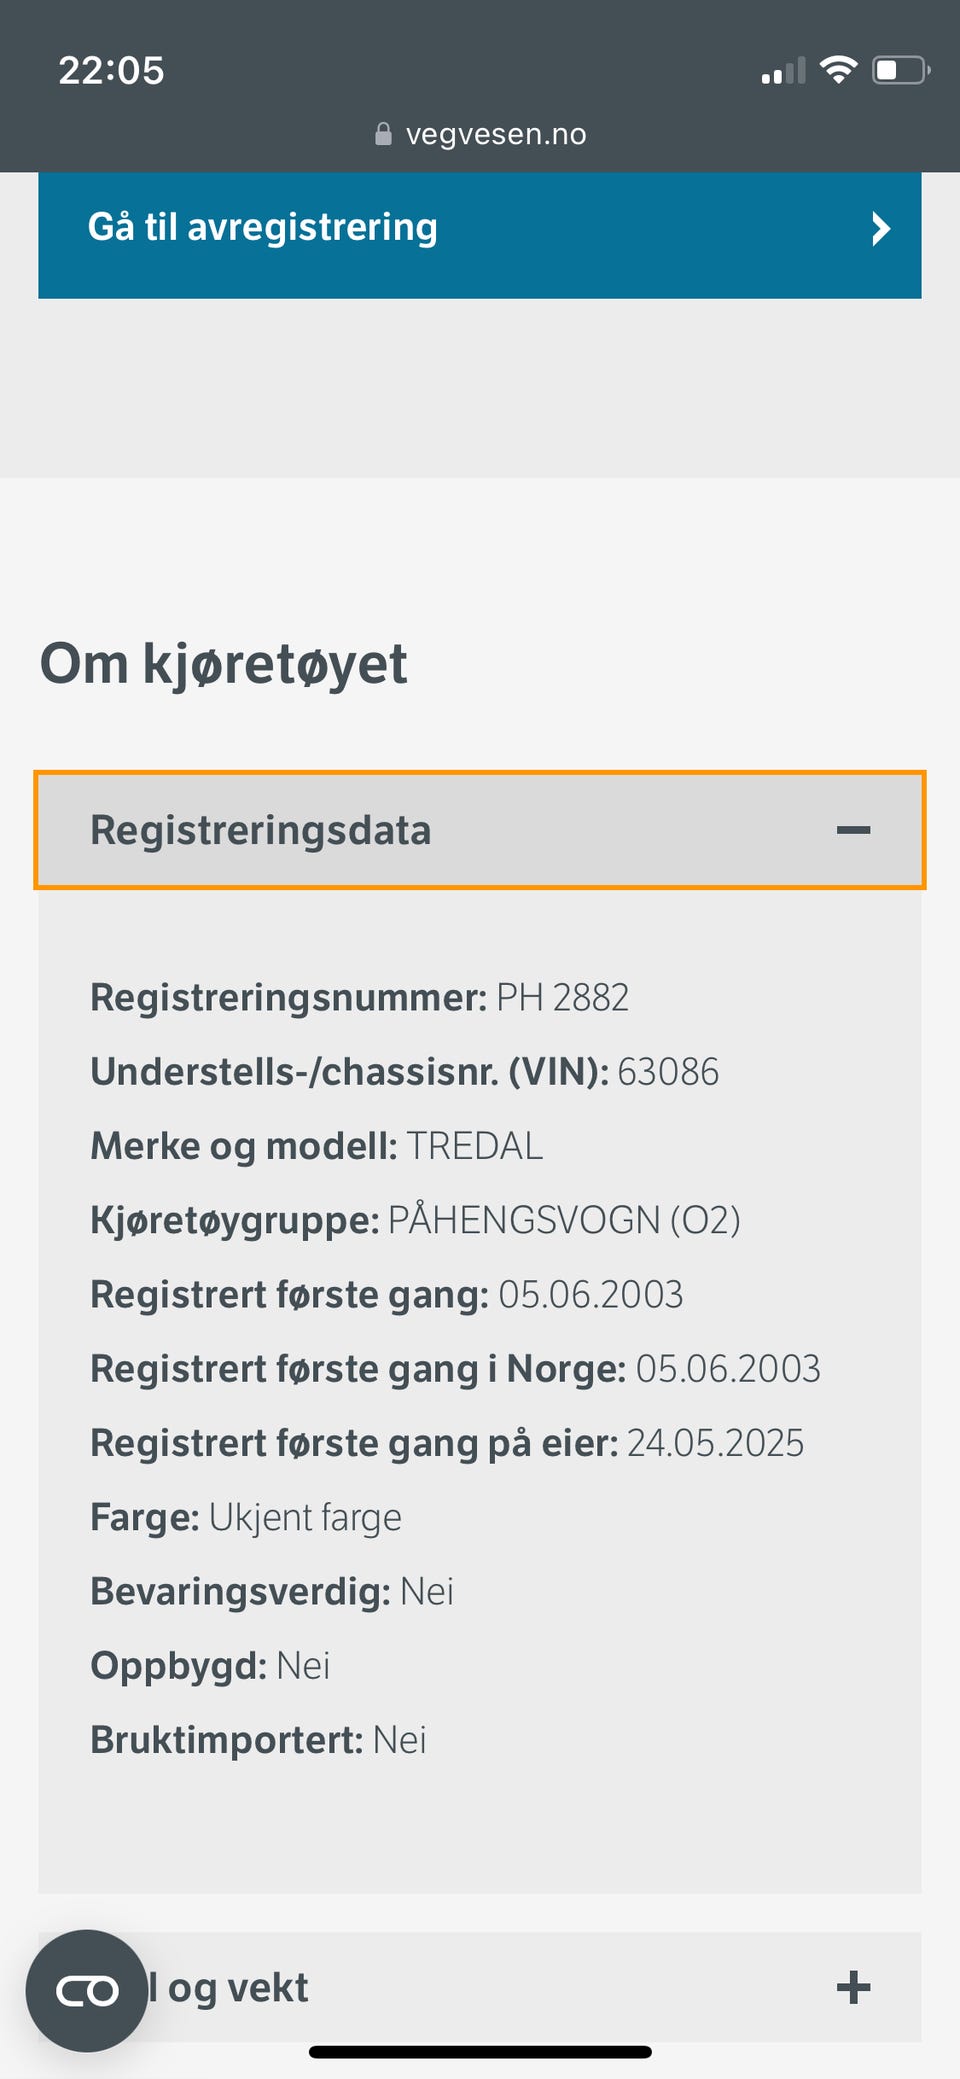Tap the Merke og modell value TREDAL
The image size is (960, 2079).
tap(474, 1146)
